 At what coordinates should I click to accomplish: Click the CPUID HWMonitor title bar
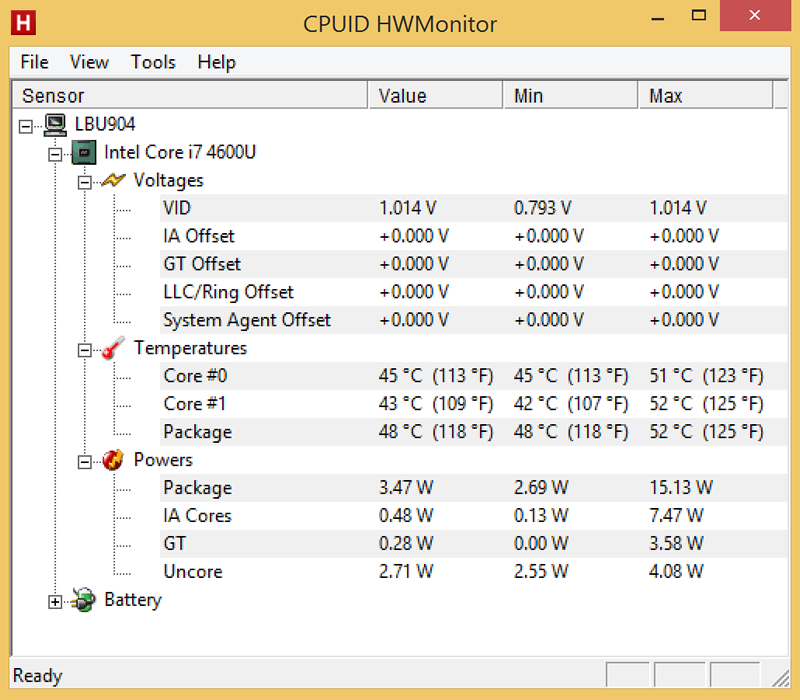tap(400, 24)
